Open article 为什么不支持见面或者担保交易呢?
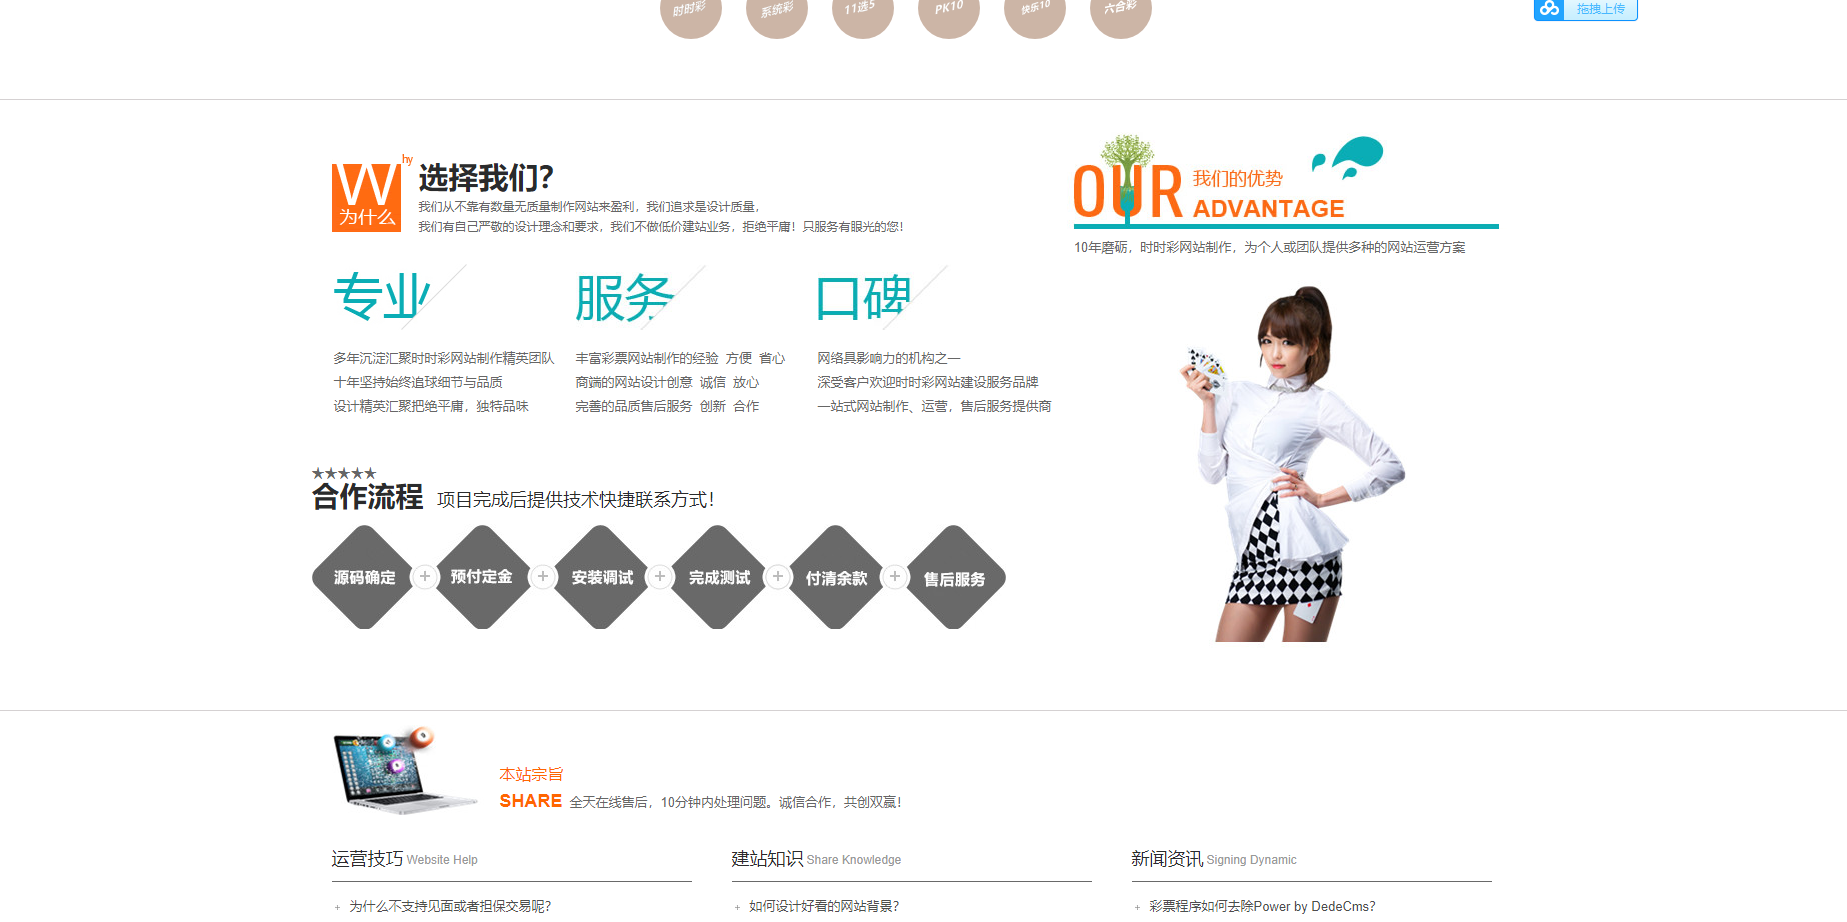This screenshot has height=922, width=1847. coord(450,906)
